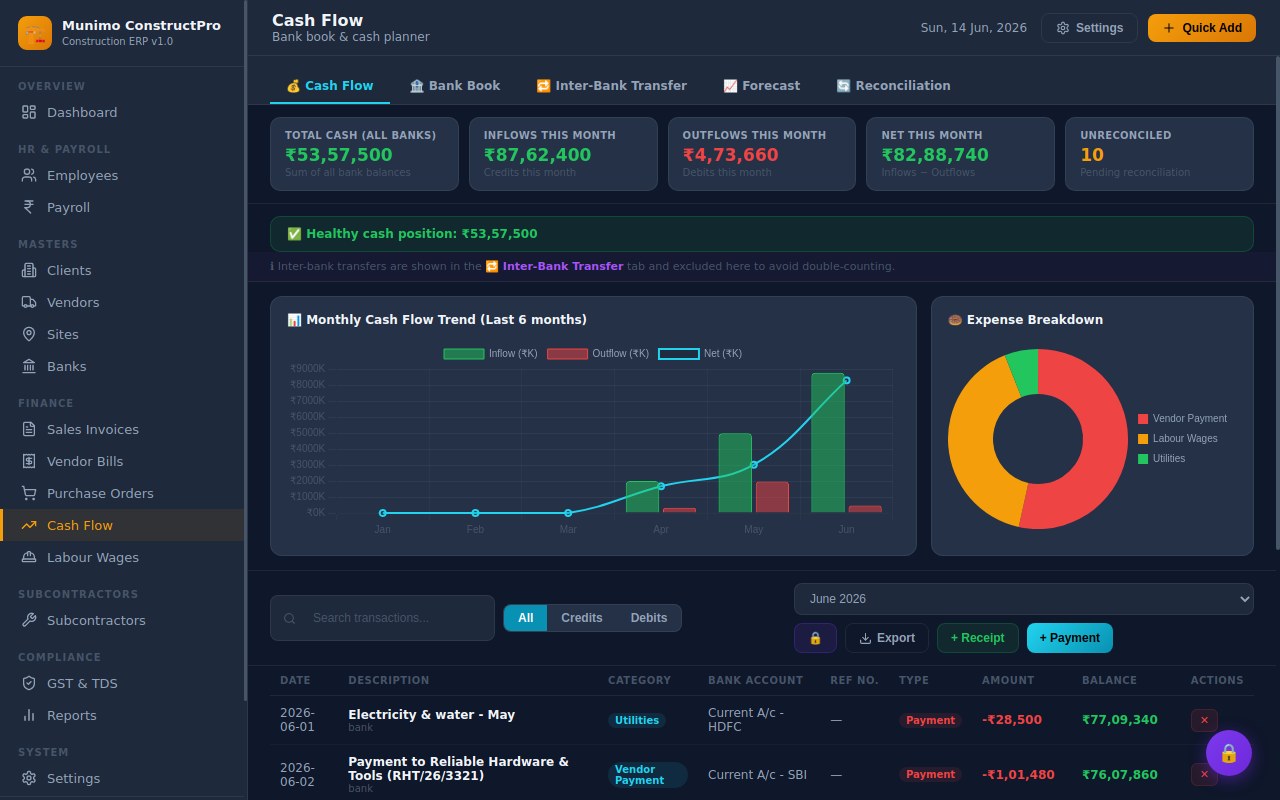Open Reports bar chart icon
1280x800 pixels.
click(29, 715)
